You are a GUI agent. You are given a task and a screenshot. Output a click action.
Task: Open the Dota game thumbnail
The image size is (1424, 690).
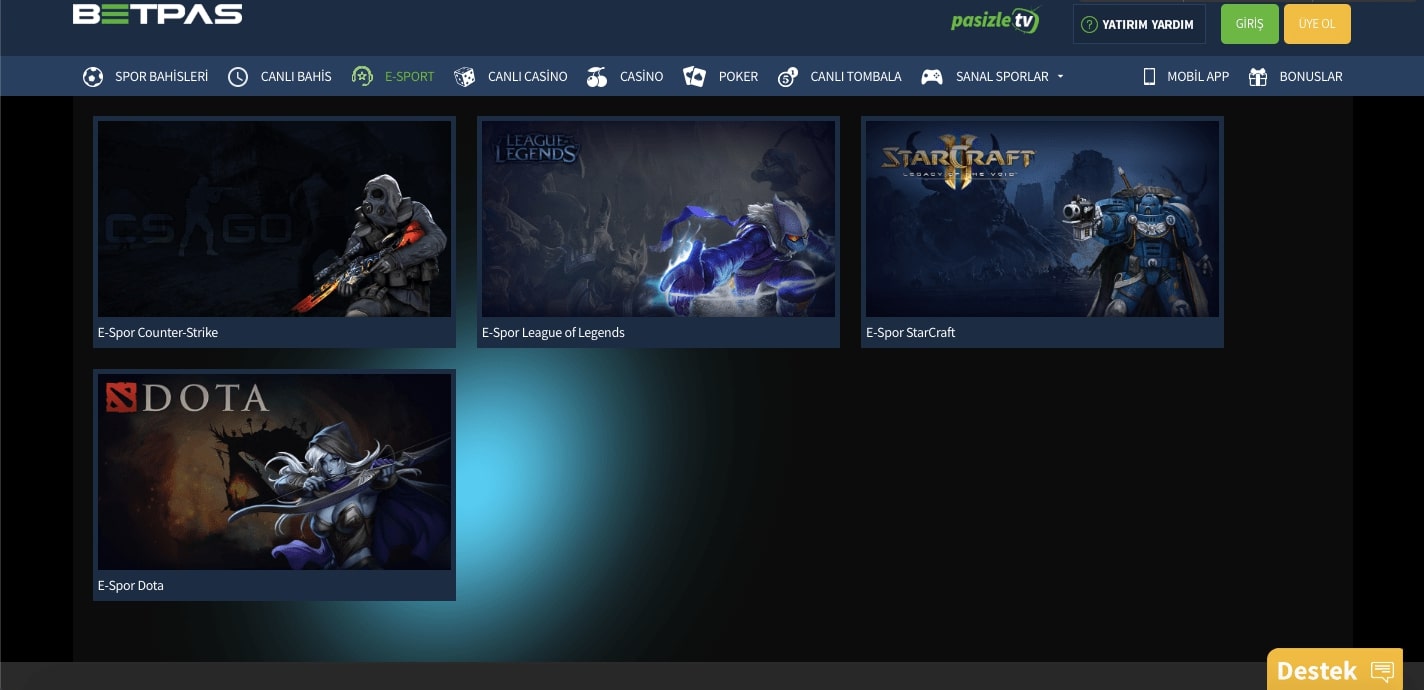coord(274,472)
